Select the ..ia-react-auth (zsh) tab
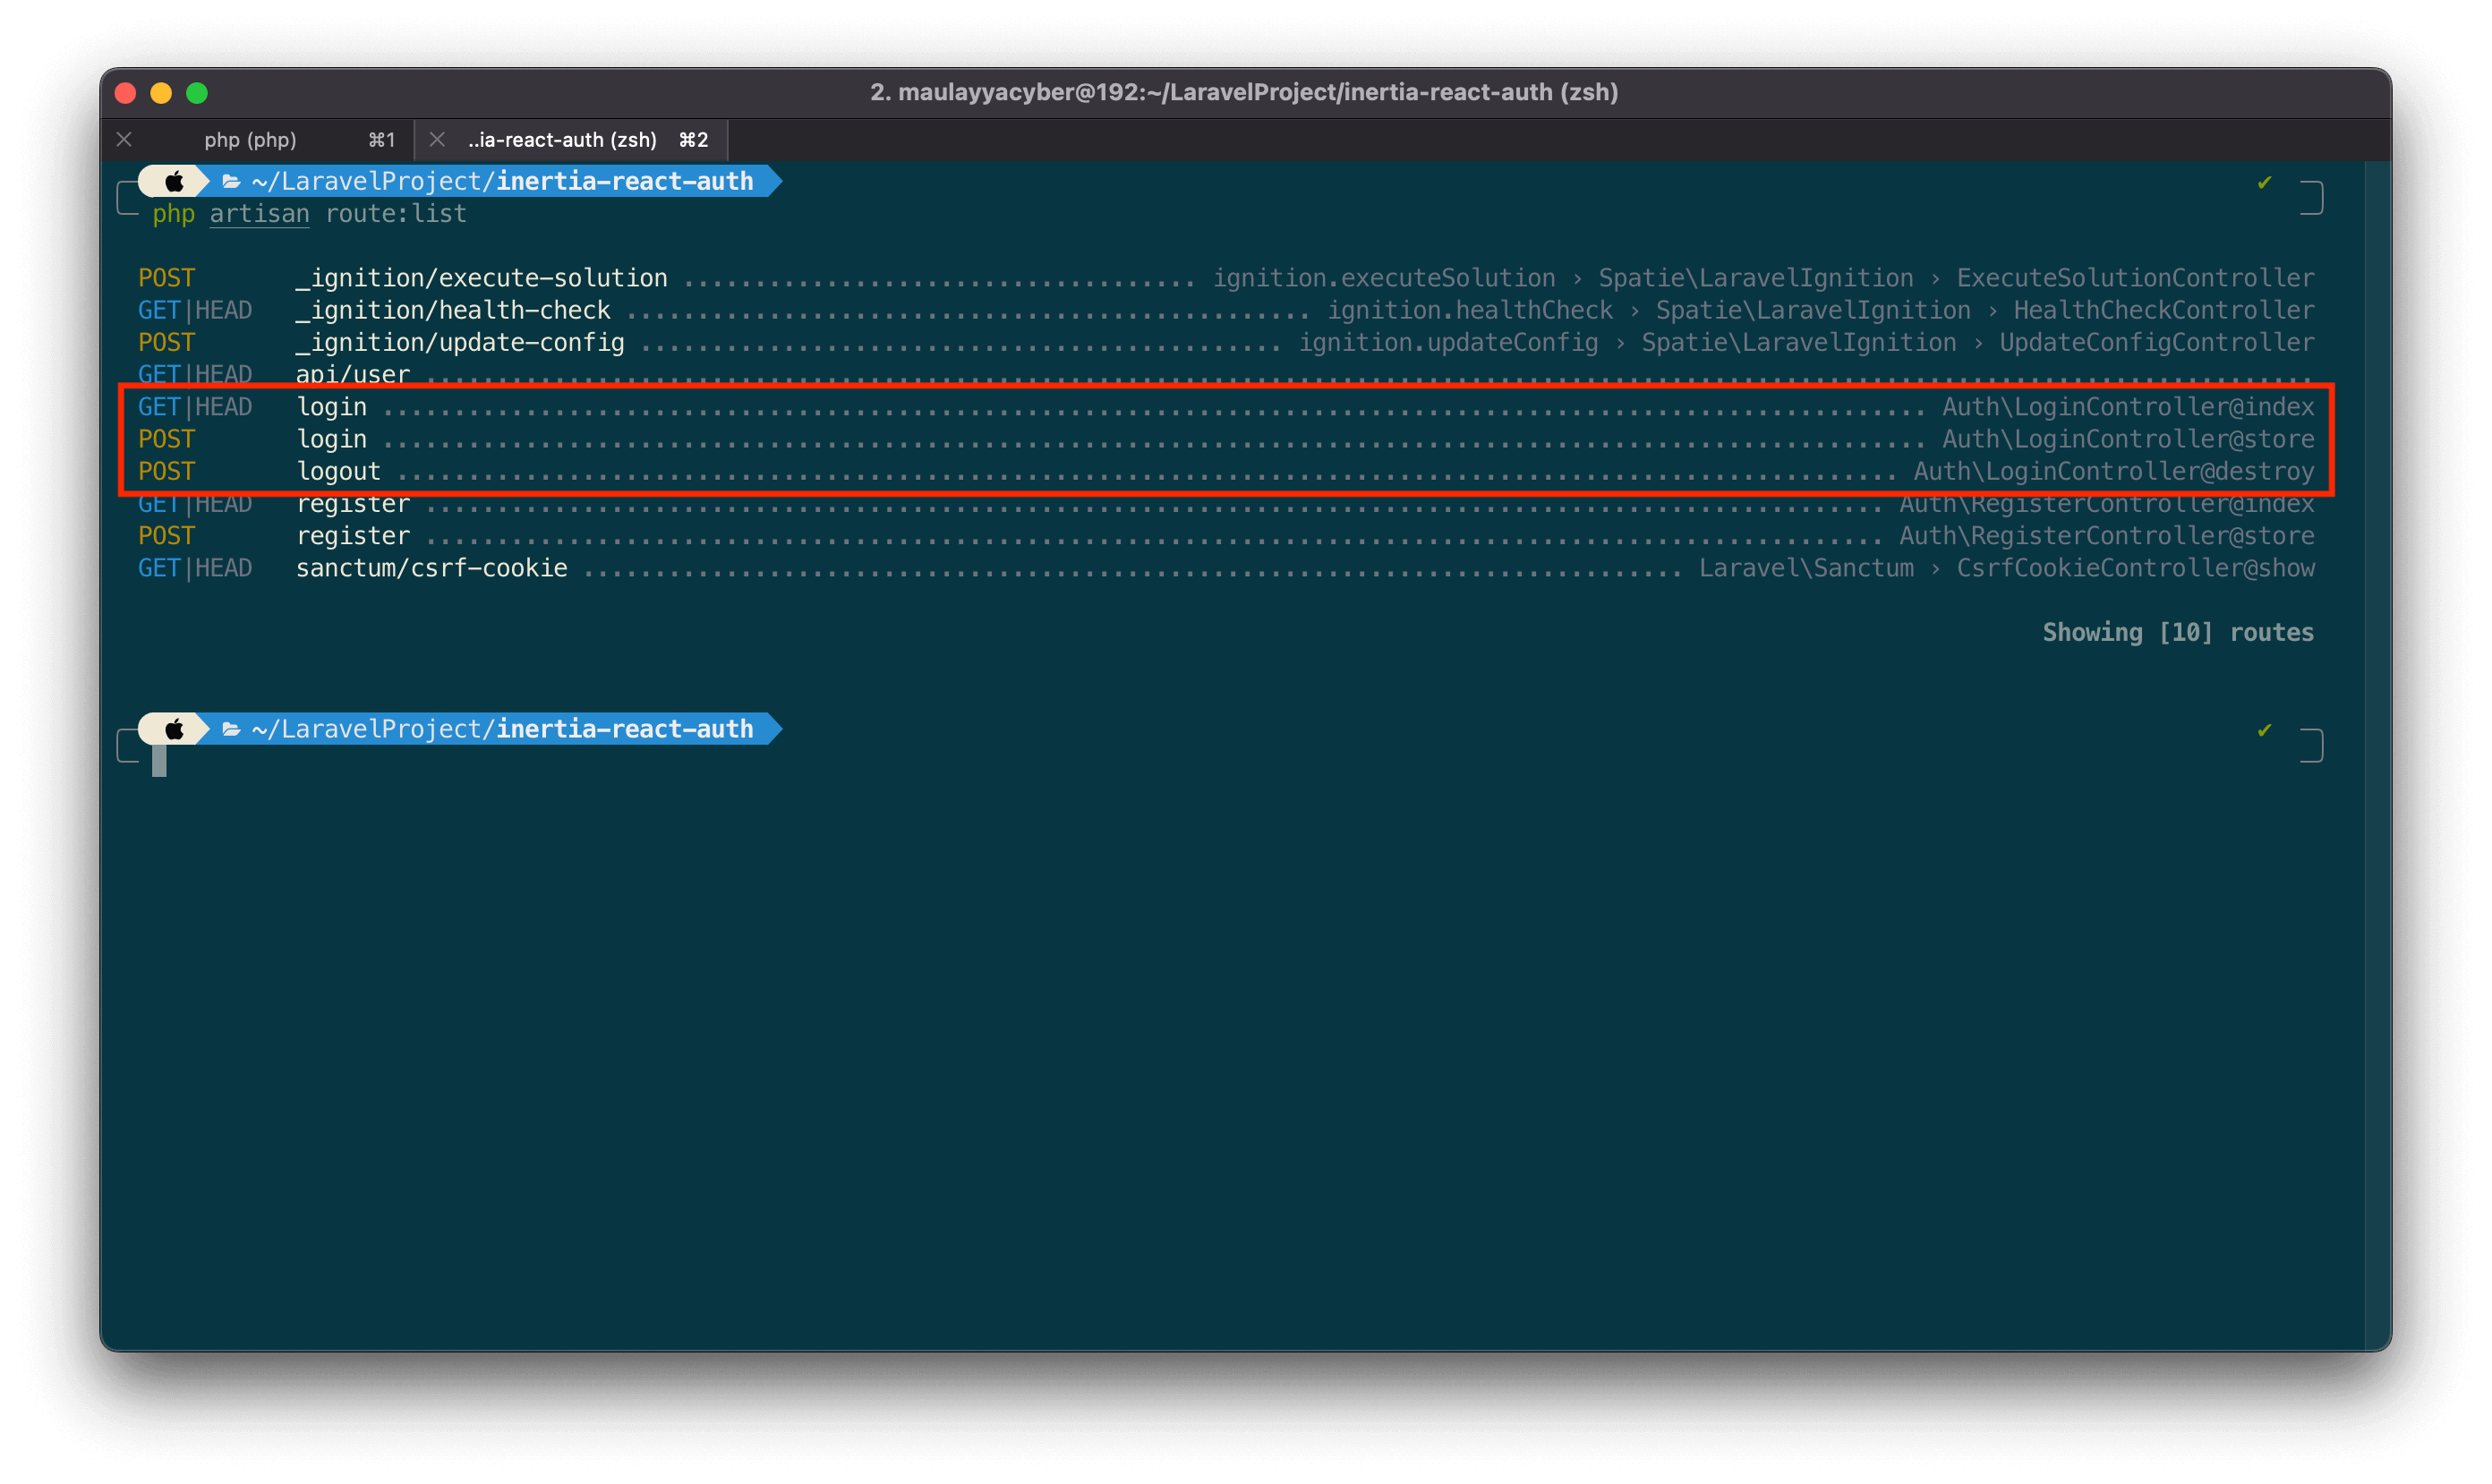The height and width of the screenshot is (1484, 2492). (562, 139)
